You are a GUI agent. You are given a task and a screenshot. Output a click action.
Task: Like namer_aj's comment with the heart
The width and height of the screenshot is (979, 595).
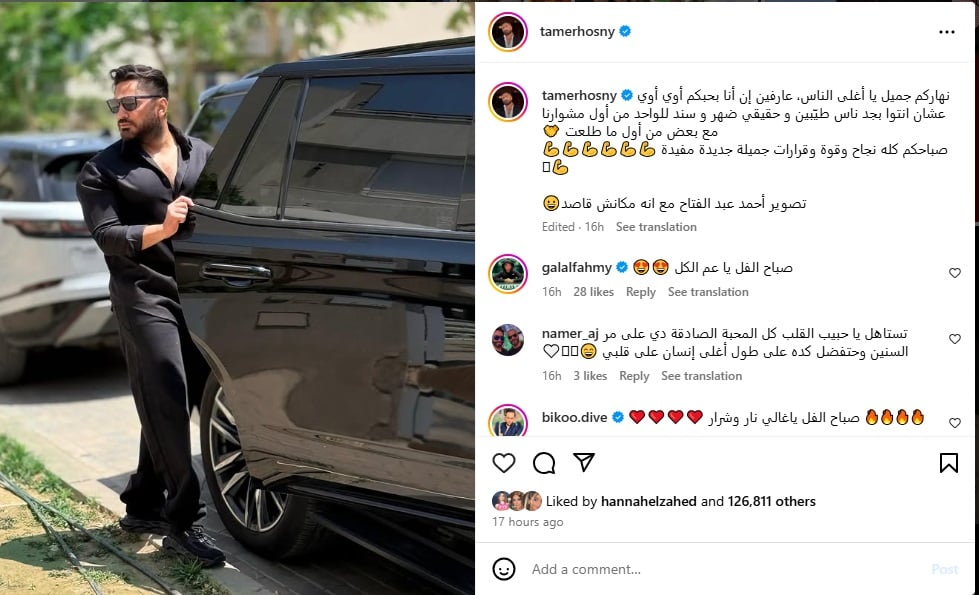(955, 339)
